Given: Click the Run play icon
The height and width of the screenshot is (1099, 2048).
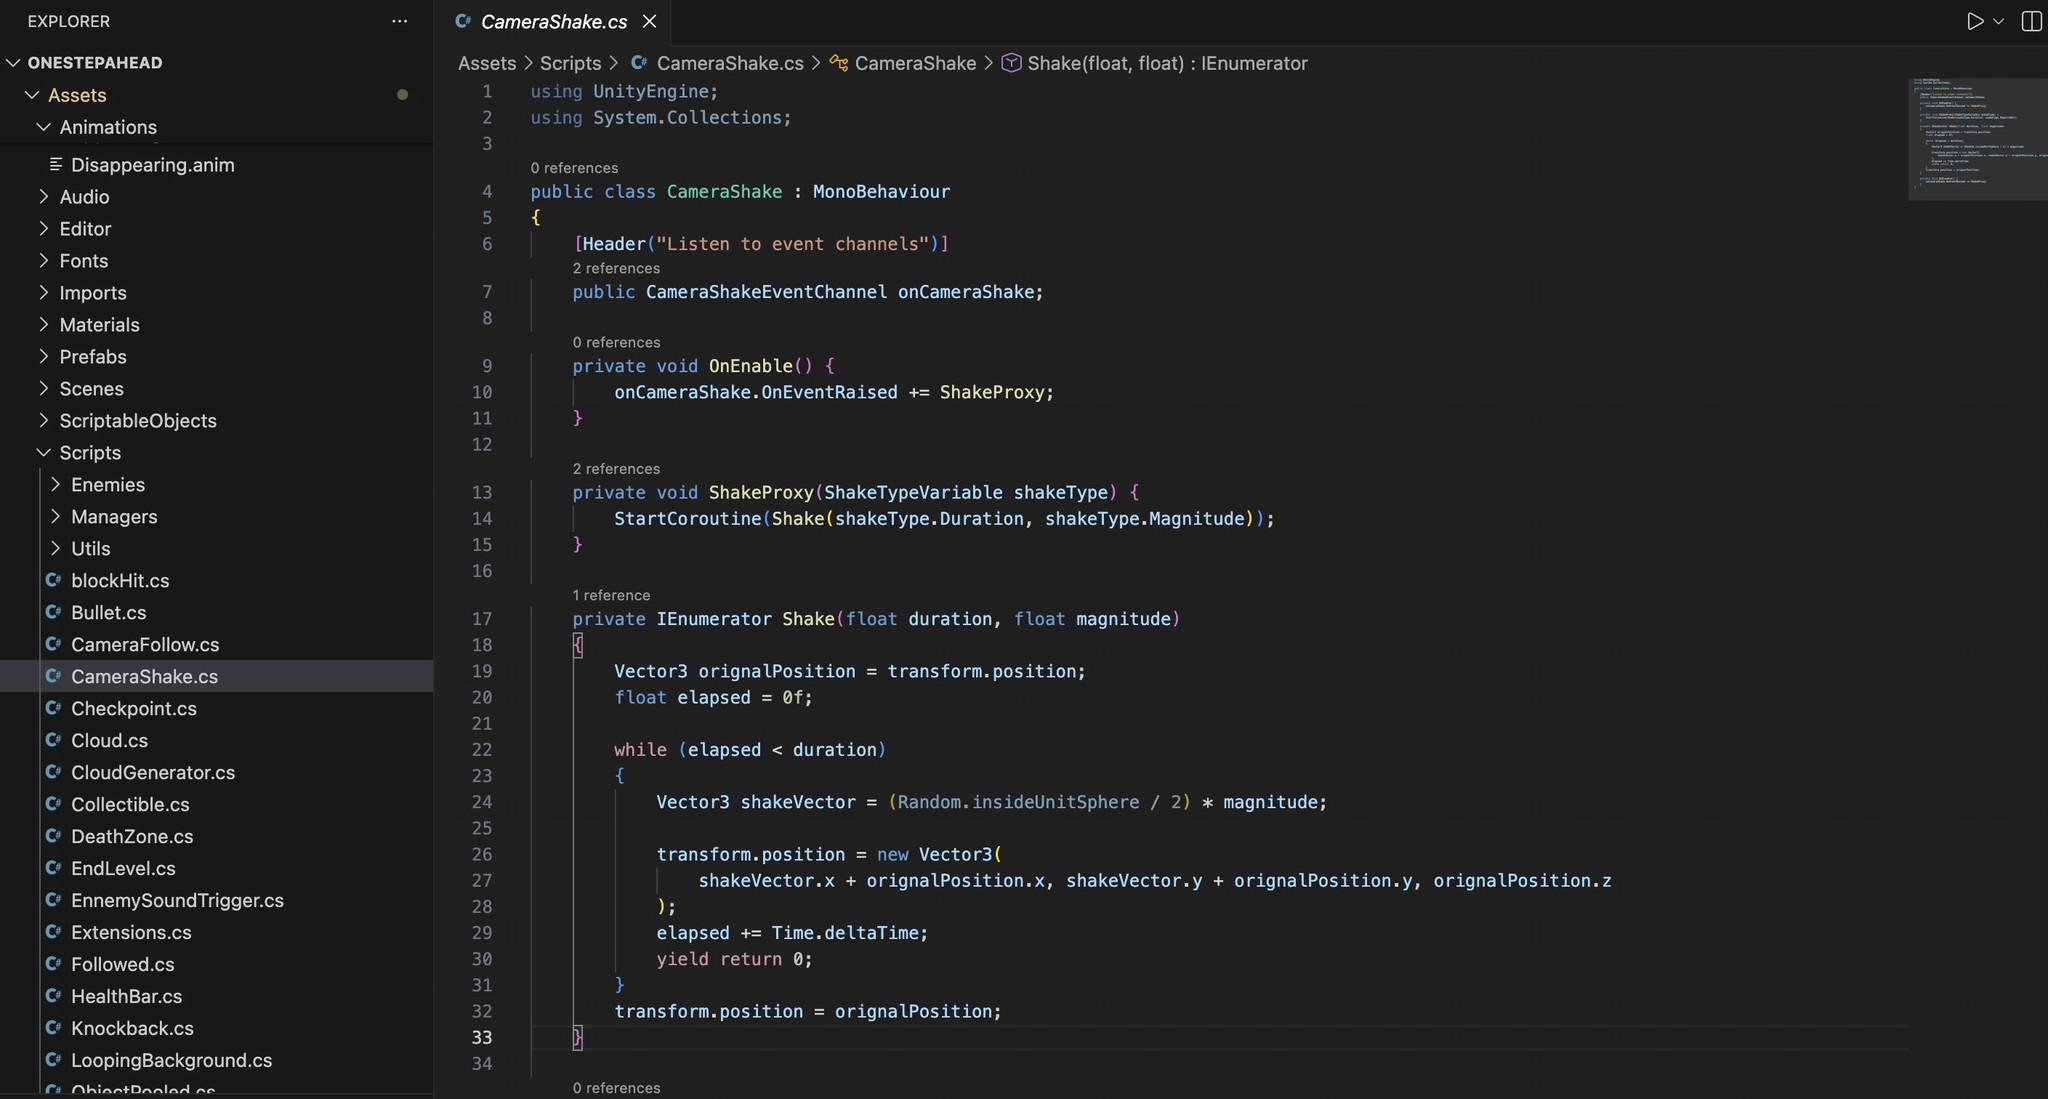Looking at the screenshot, I should pos(1974,21).
